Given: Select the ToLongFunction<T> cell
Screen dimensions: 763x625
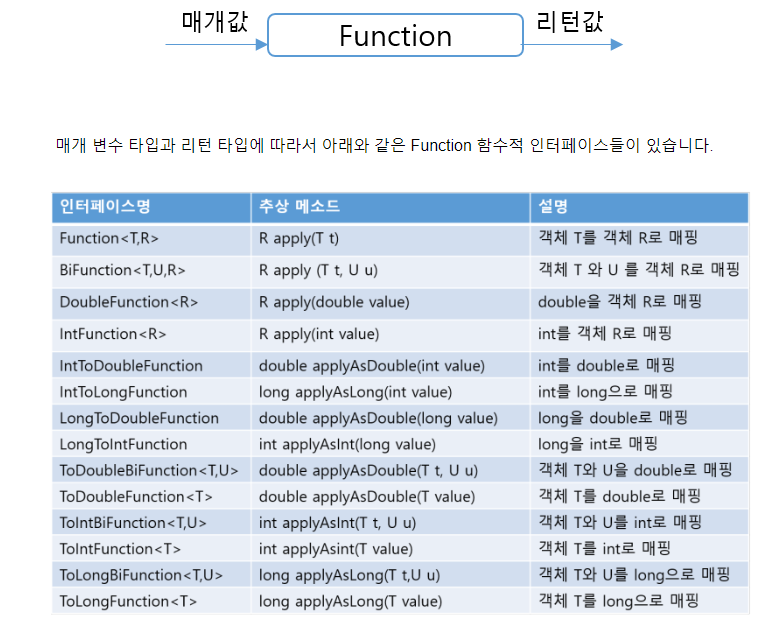Looking at the screenshot, I should [x=151, y=601].
